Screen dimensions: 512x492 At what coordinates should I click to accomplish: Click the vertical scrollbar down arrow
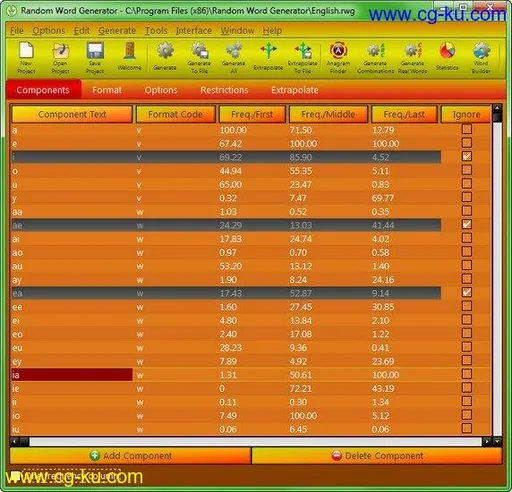(497, 442)
